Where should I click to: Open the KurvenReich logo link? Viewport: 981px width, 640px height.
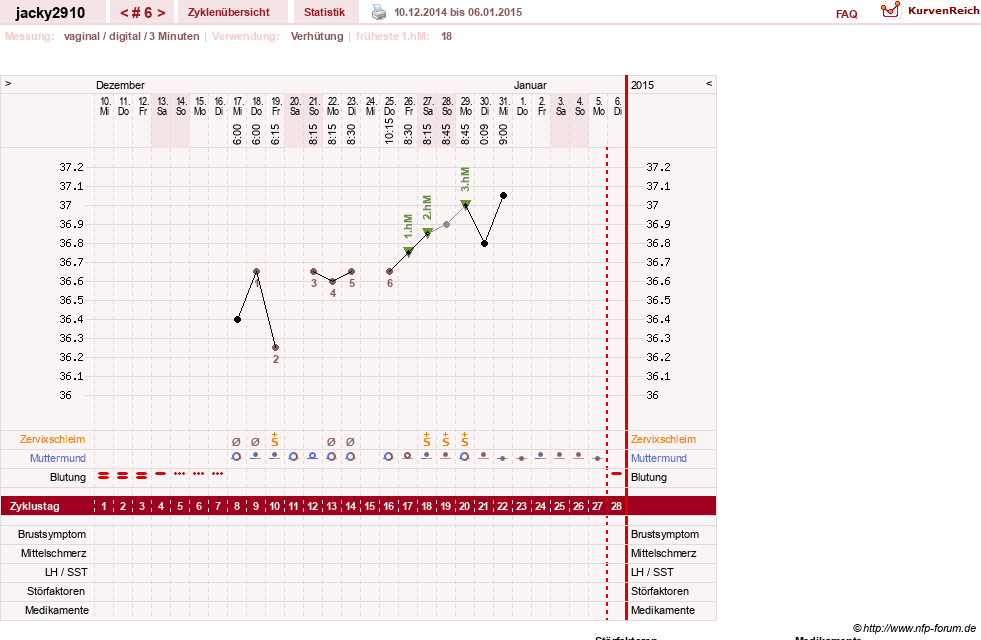coord(930,11)
